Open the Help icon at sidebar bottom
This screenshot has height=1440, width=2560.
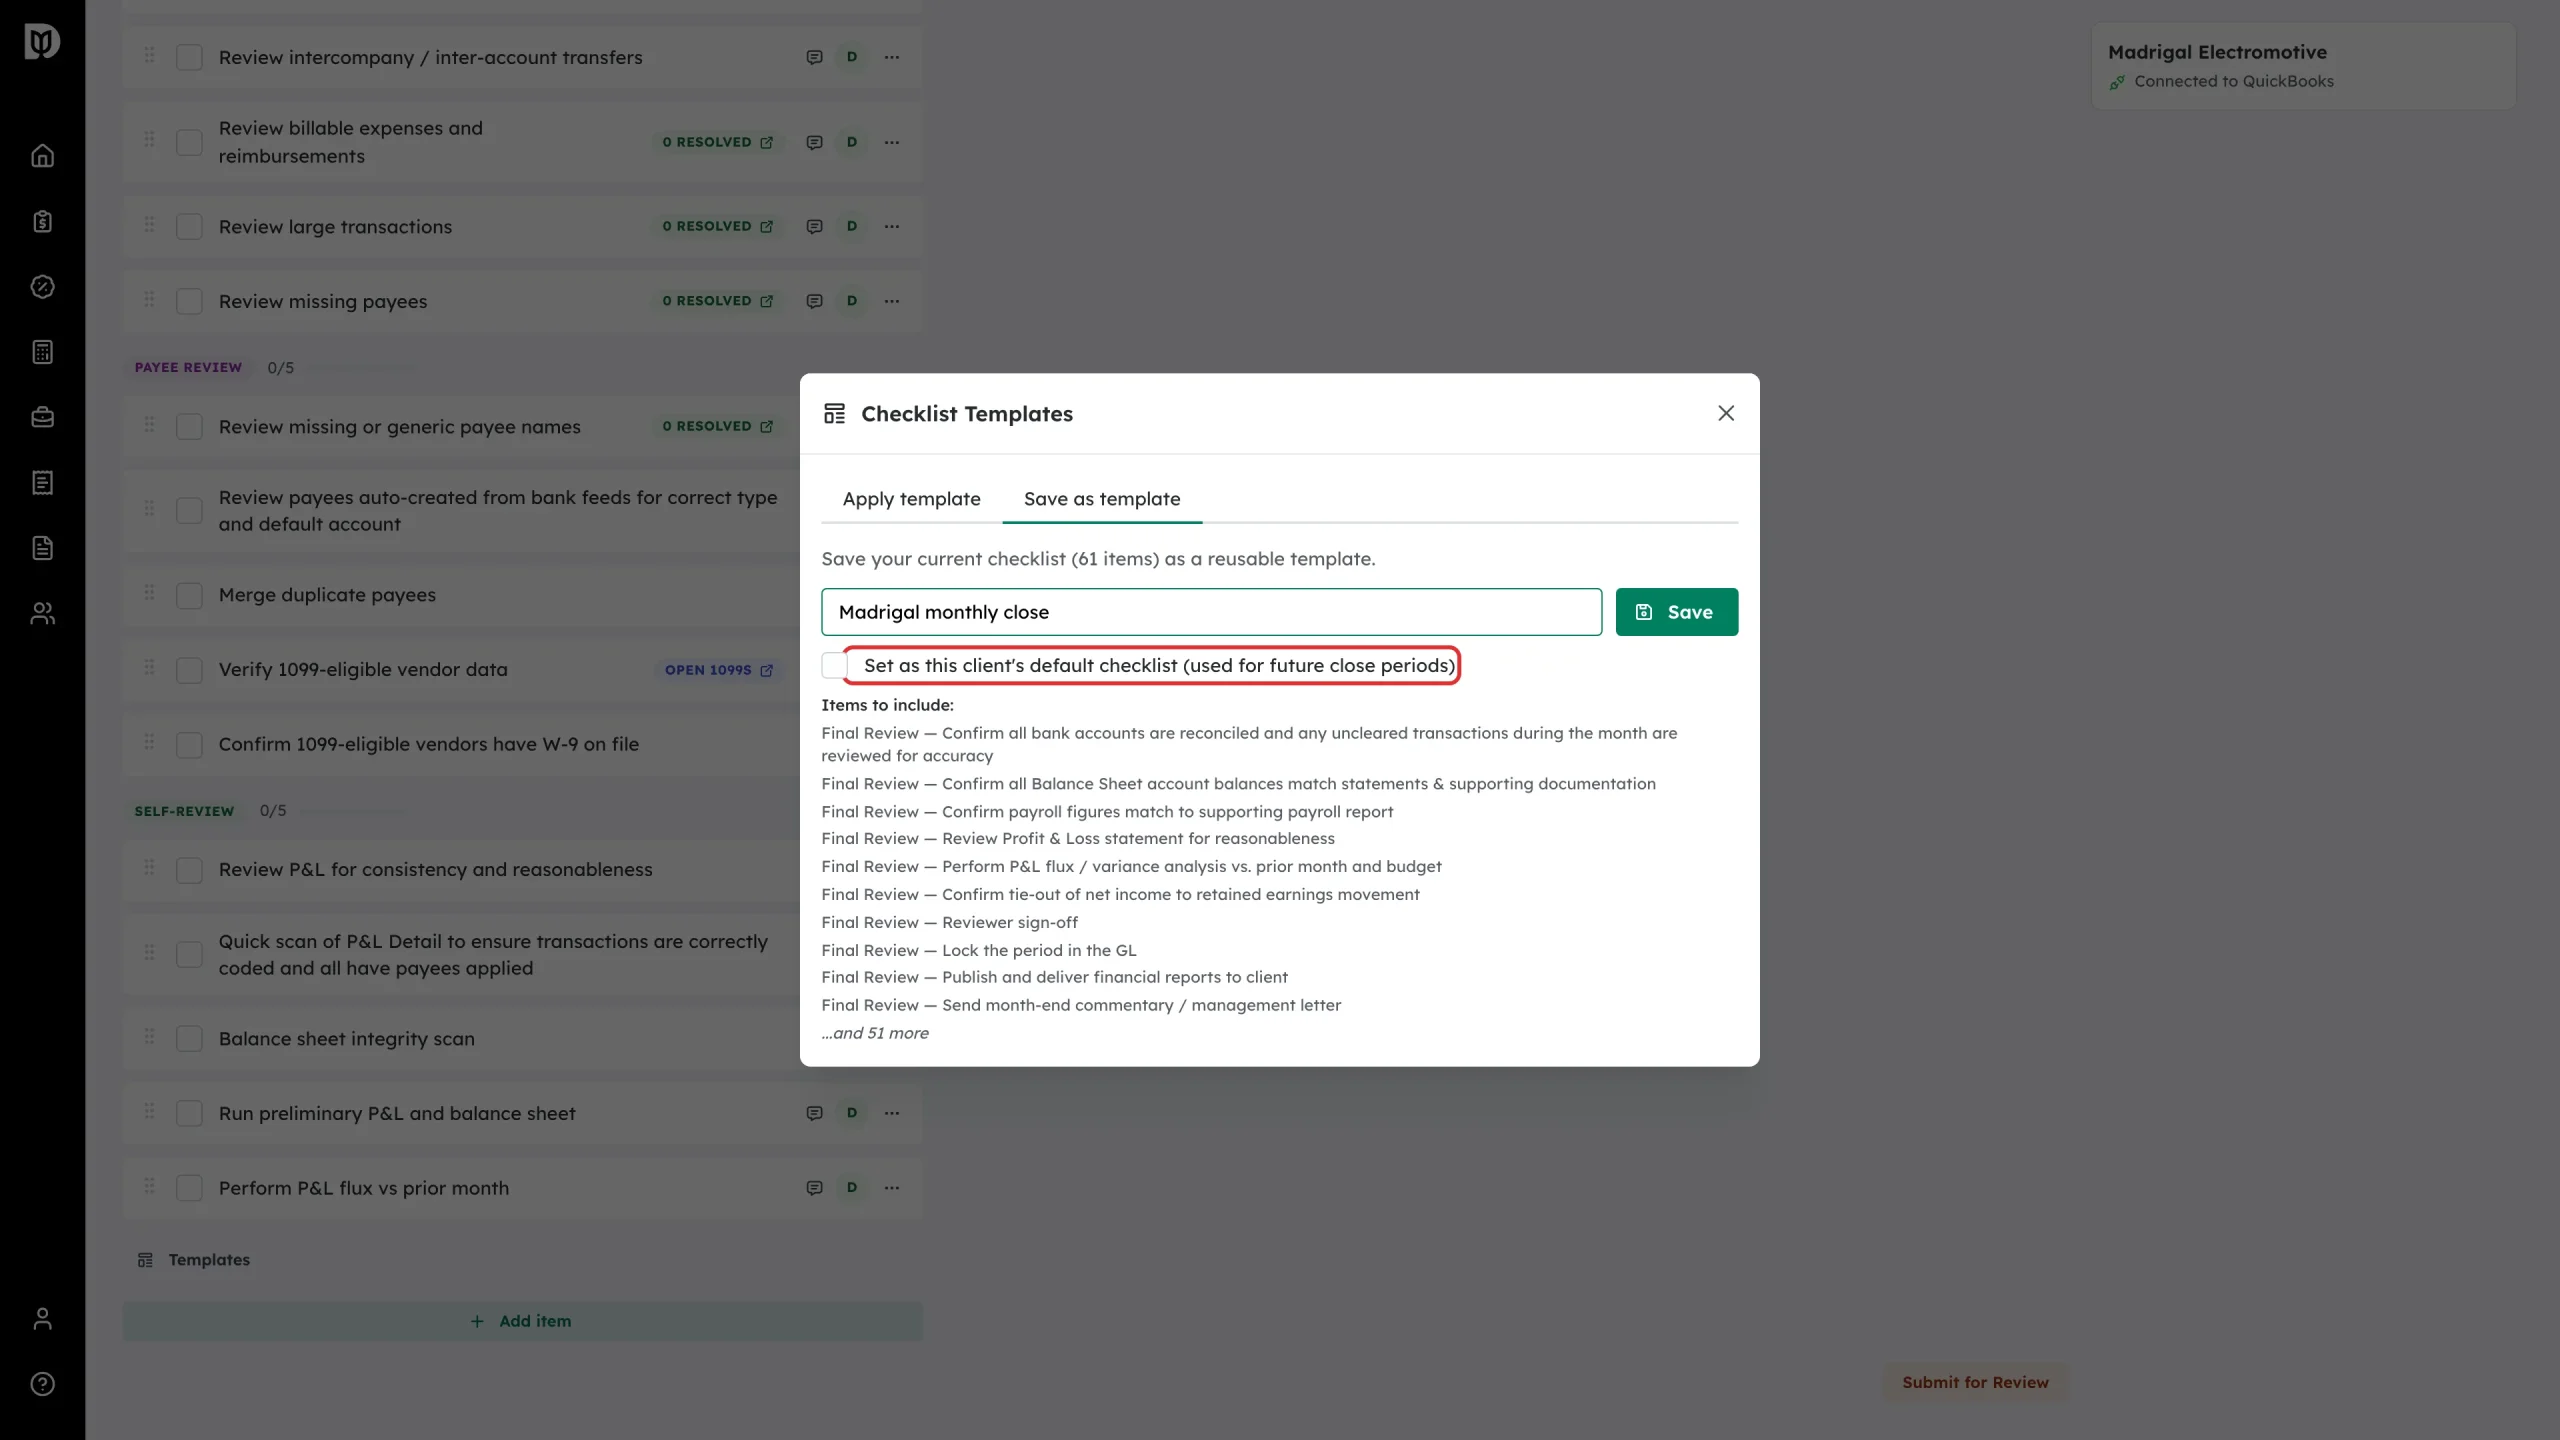coord(42,1384)
